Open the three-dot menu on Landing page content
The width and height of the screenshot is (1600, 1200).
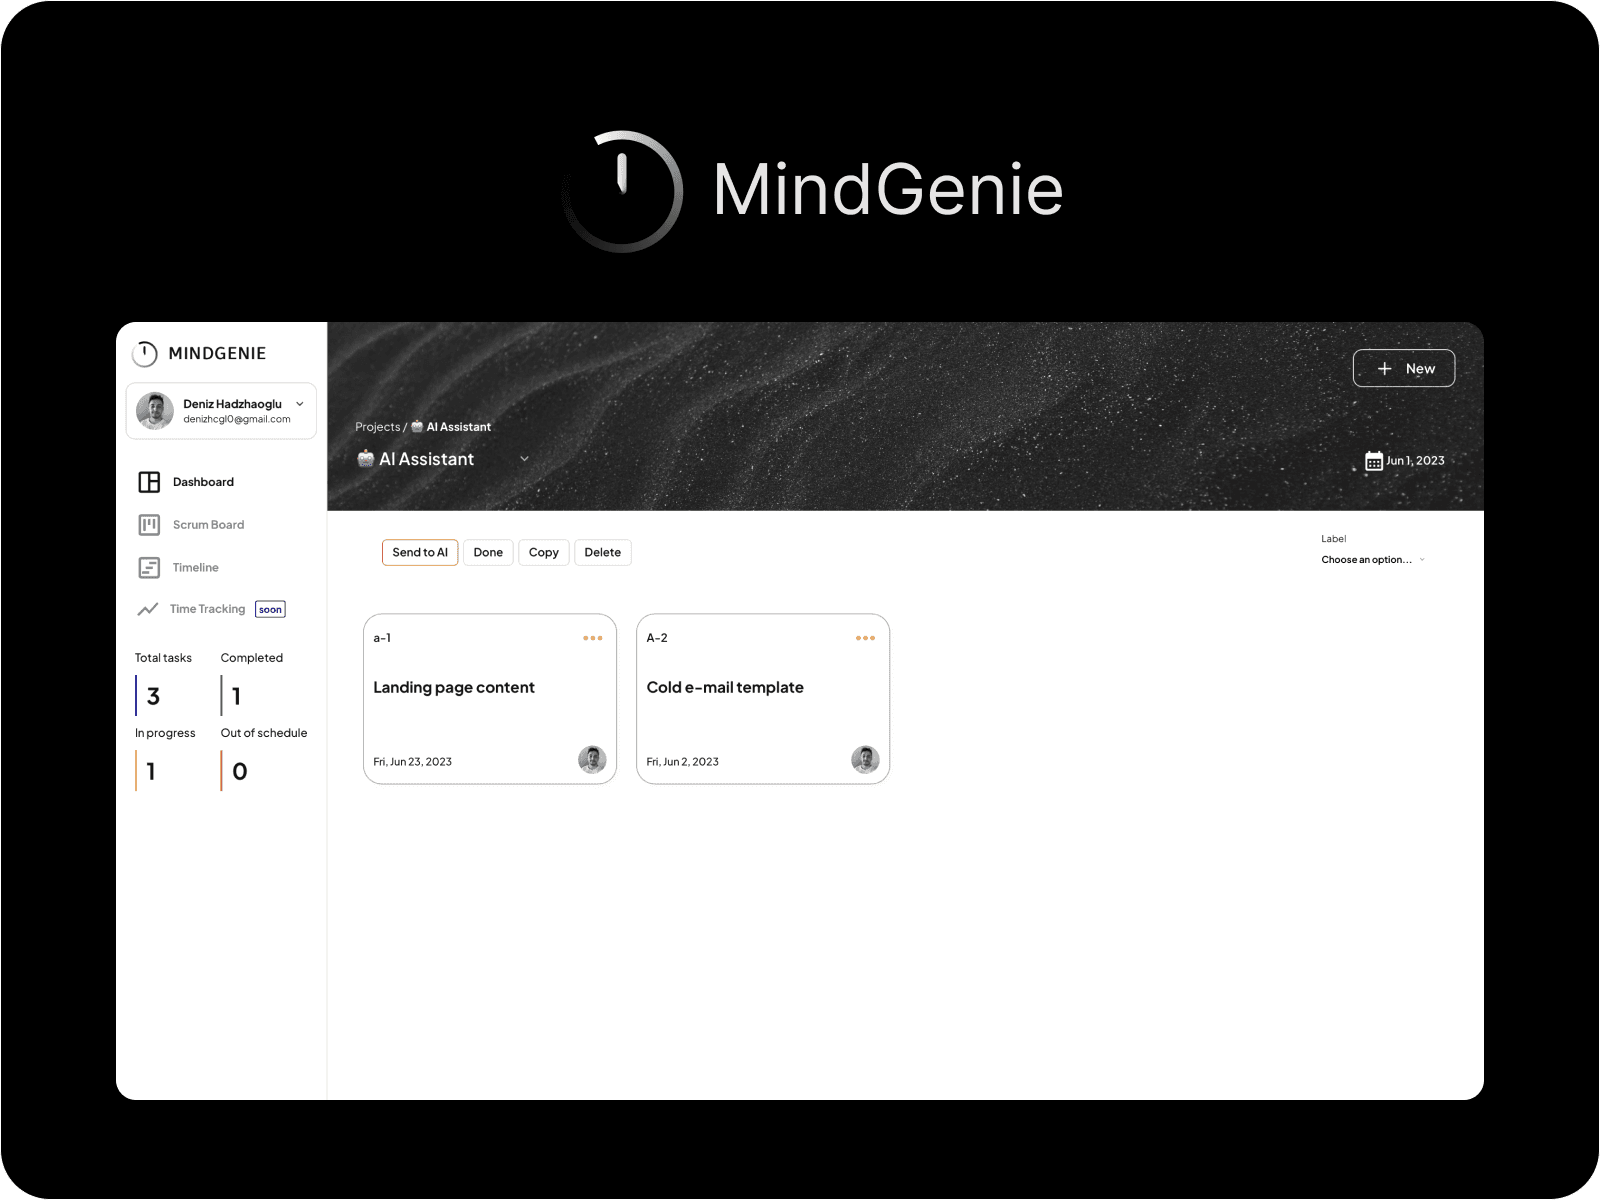pyautogui.click(x=593, y=637)
